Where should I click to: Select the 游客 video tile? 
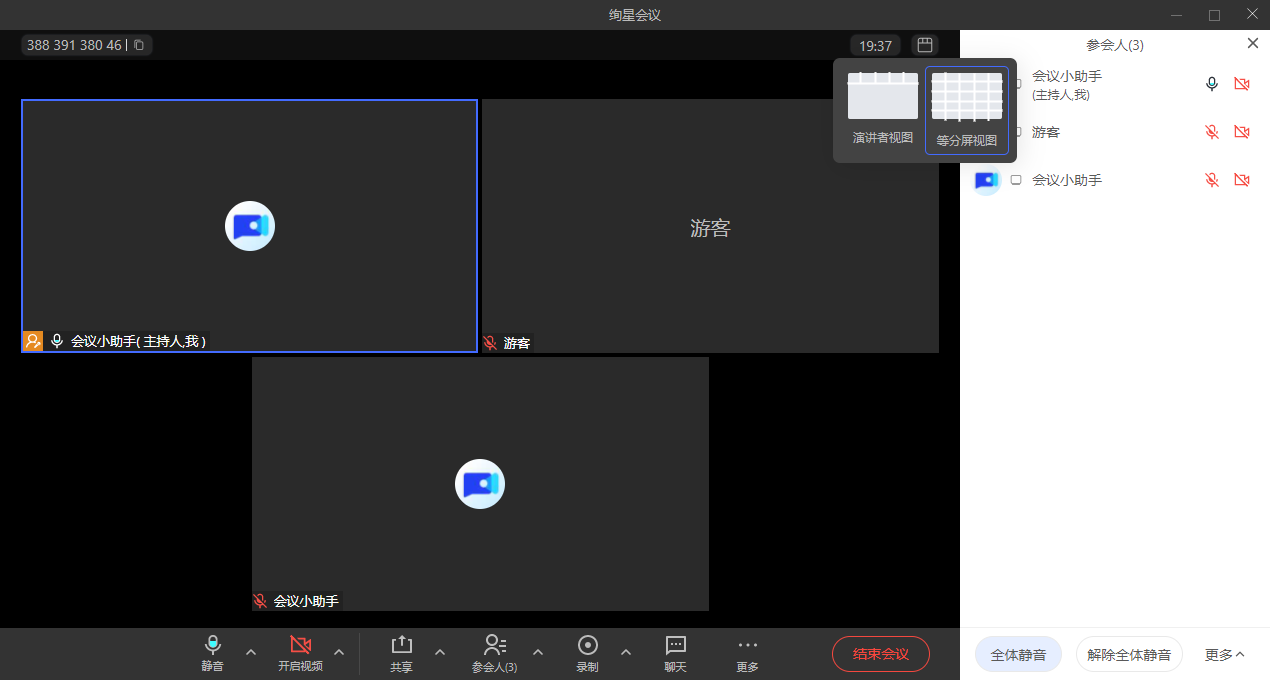pyautogui.click(x=710, y=226)
